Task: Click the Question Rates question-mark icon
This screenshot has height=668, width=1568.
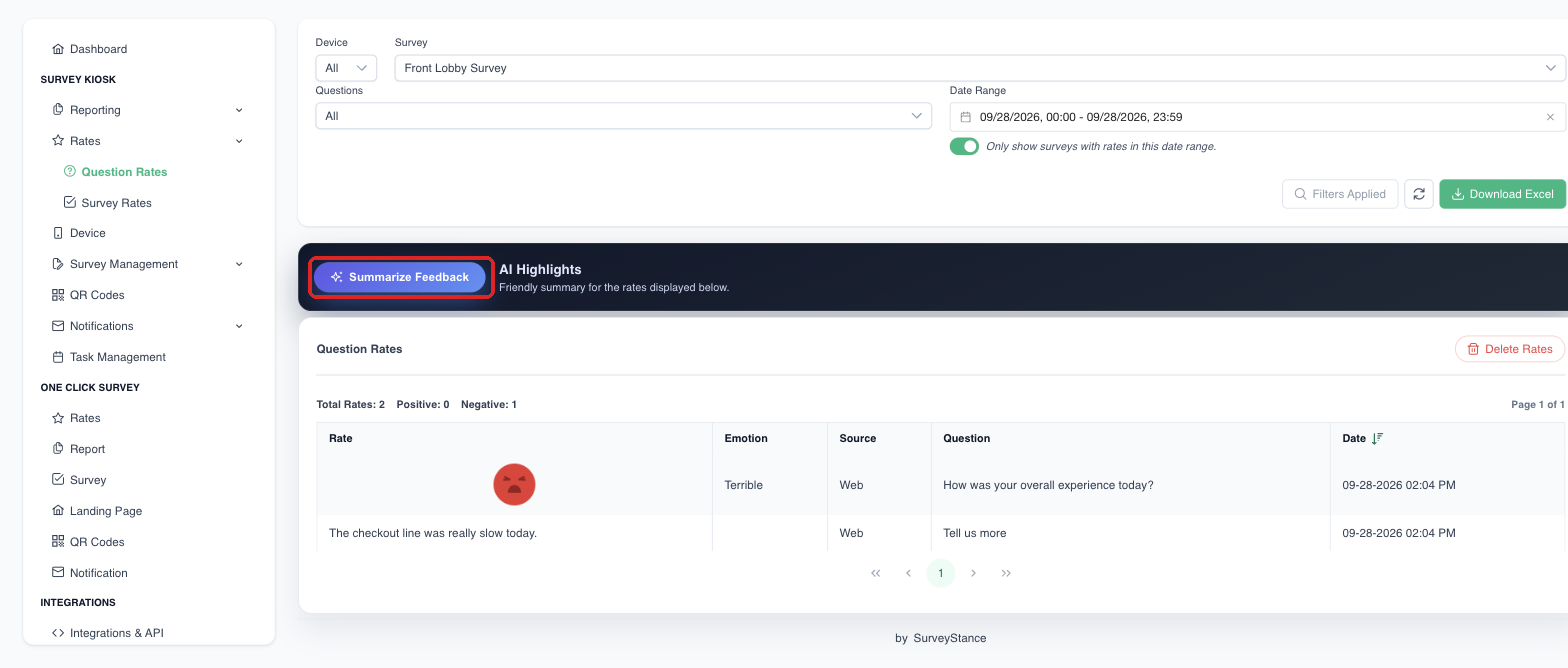Action: [70, 171]
